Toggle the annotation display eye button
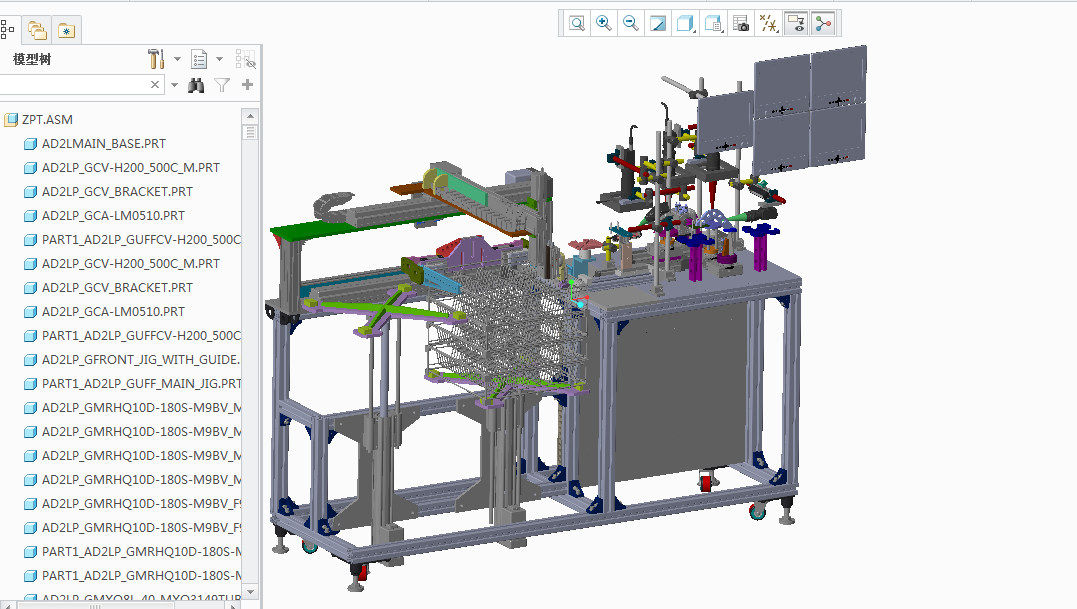The width and height of the screenshot is (1077, 609). click(796, 23)
